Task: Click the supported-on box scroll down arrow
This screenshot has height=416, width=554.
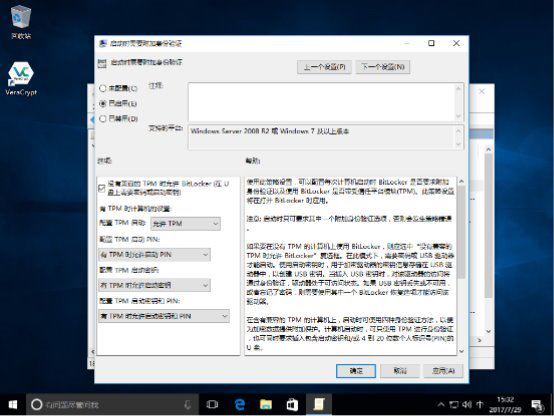Action: pyautogui.click(x=458, y=145)
